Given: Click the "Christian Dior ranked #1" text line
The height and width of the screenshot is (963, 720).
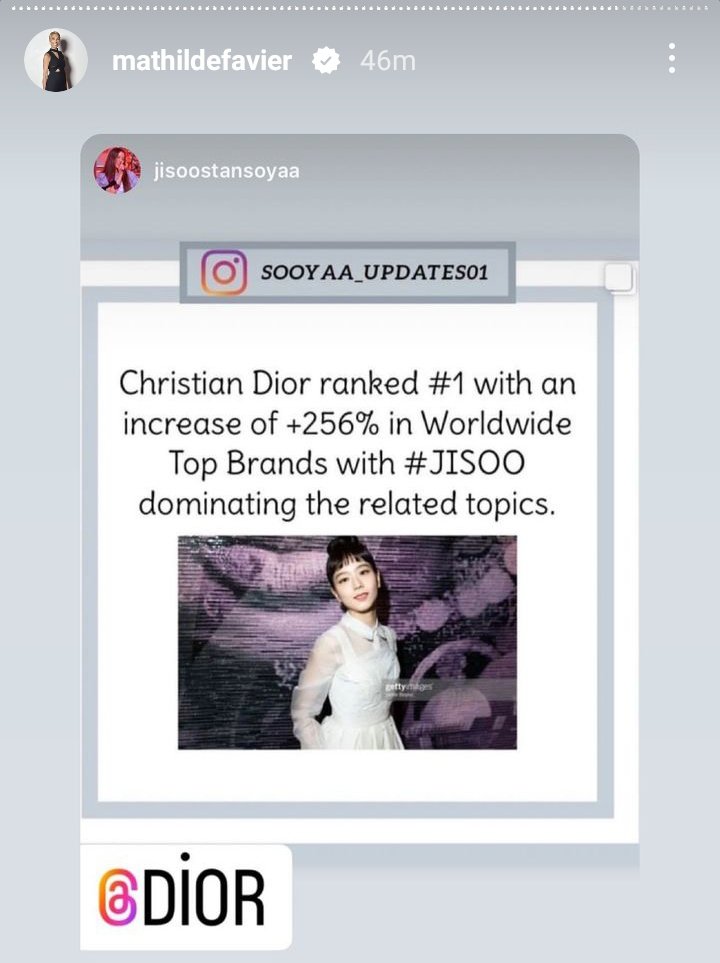Looking at the screenshot, I should point(348,384).
